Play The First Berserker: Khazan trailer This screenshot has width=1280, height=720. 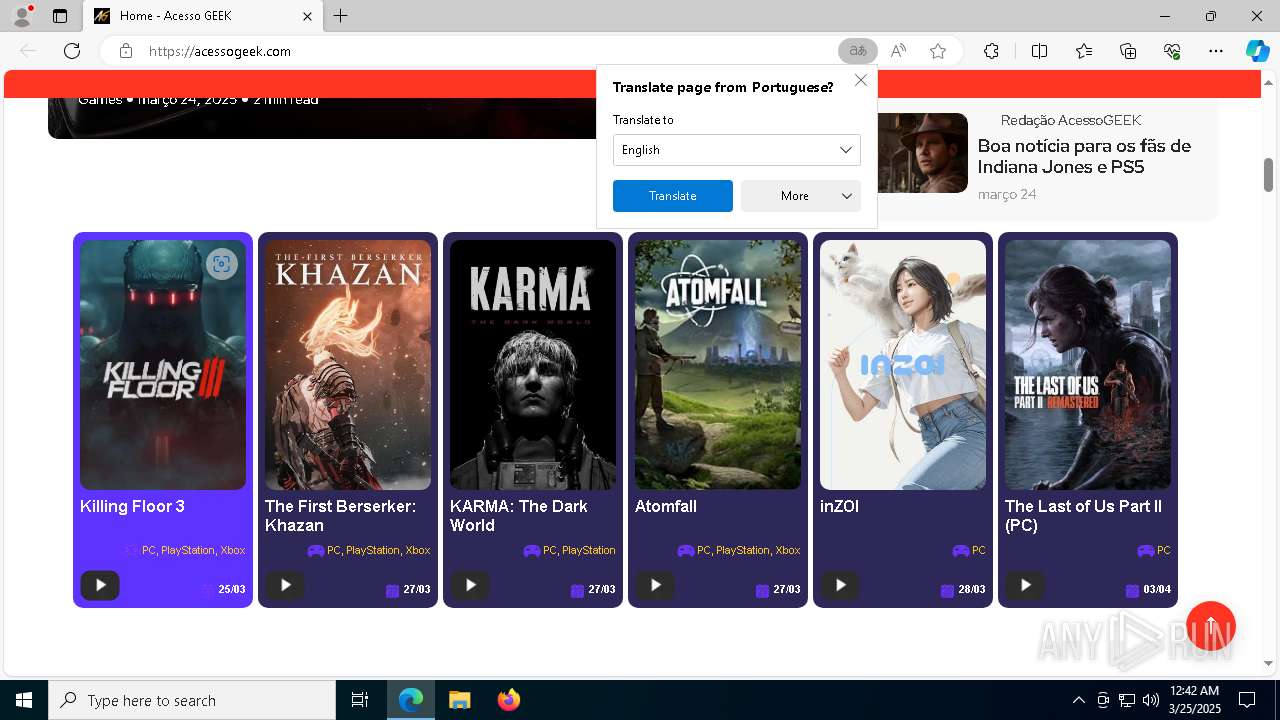coord(285,585)
